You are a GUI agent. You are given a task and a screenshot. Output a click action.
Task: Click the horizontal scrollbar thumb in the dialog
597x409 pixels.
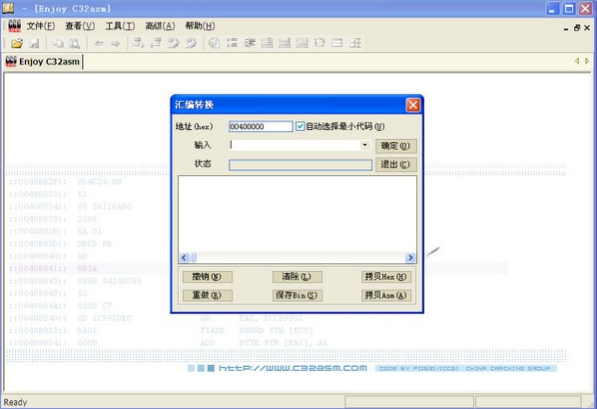(194, 258)
